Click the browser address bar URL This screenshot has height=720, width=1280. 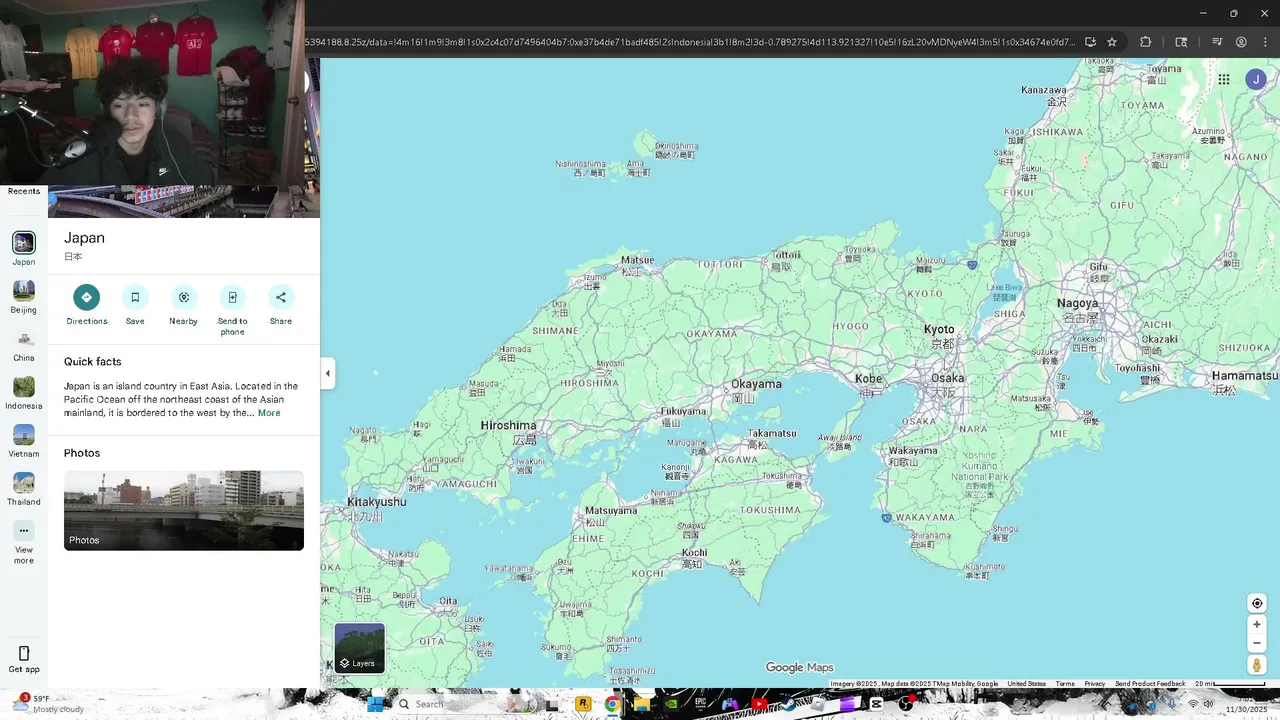pyautogui.click(x=690, y=42)
